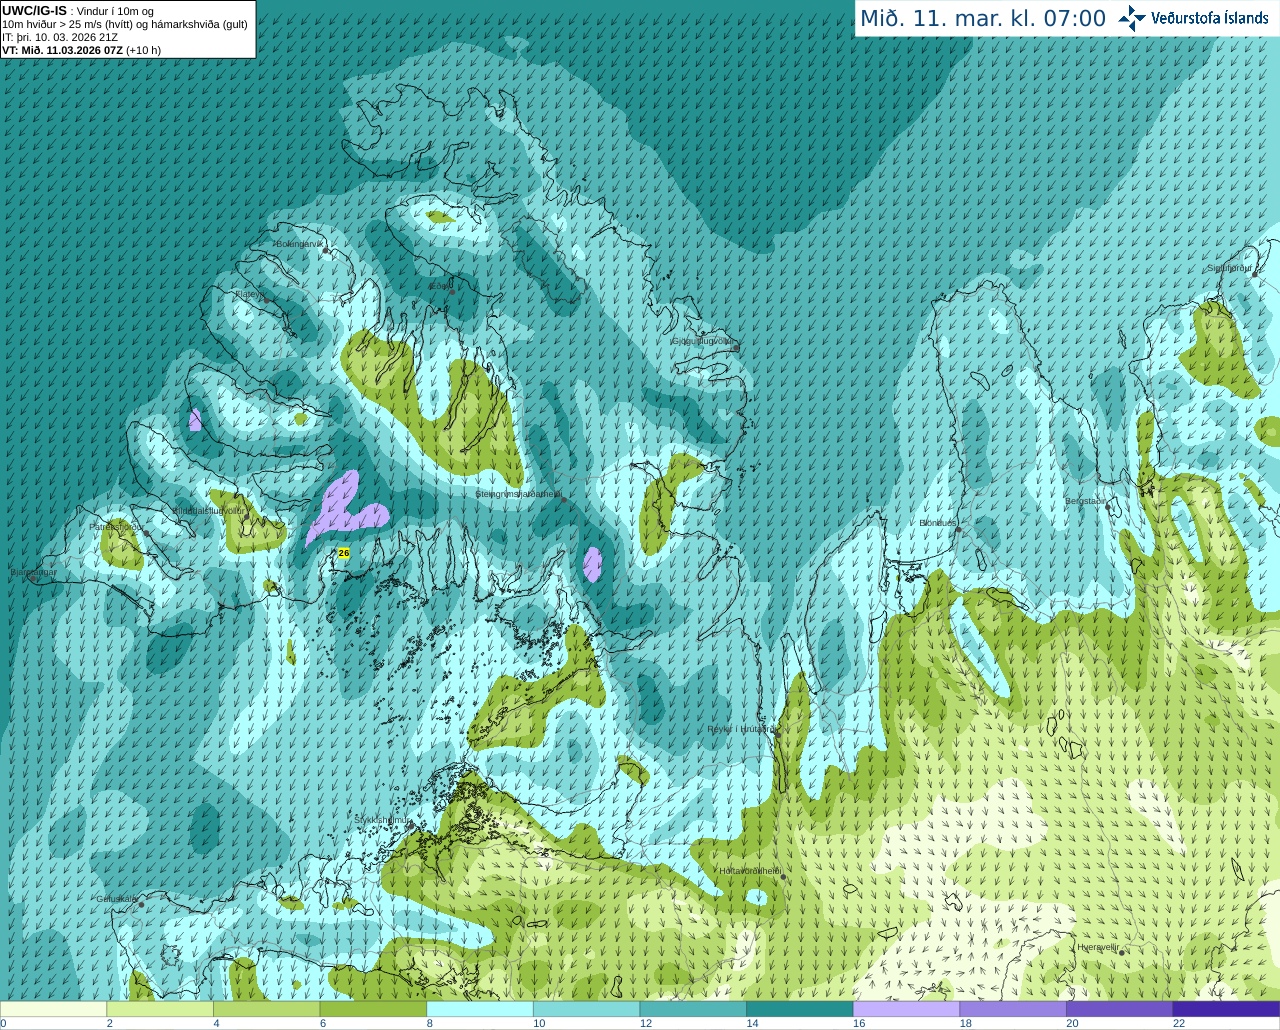Click the Flateyri station label
The image size is (1280, 1030).
249,294
